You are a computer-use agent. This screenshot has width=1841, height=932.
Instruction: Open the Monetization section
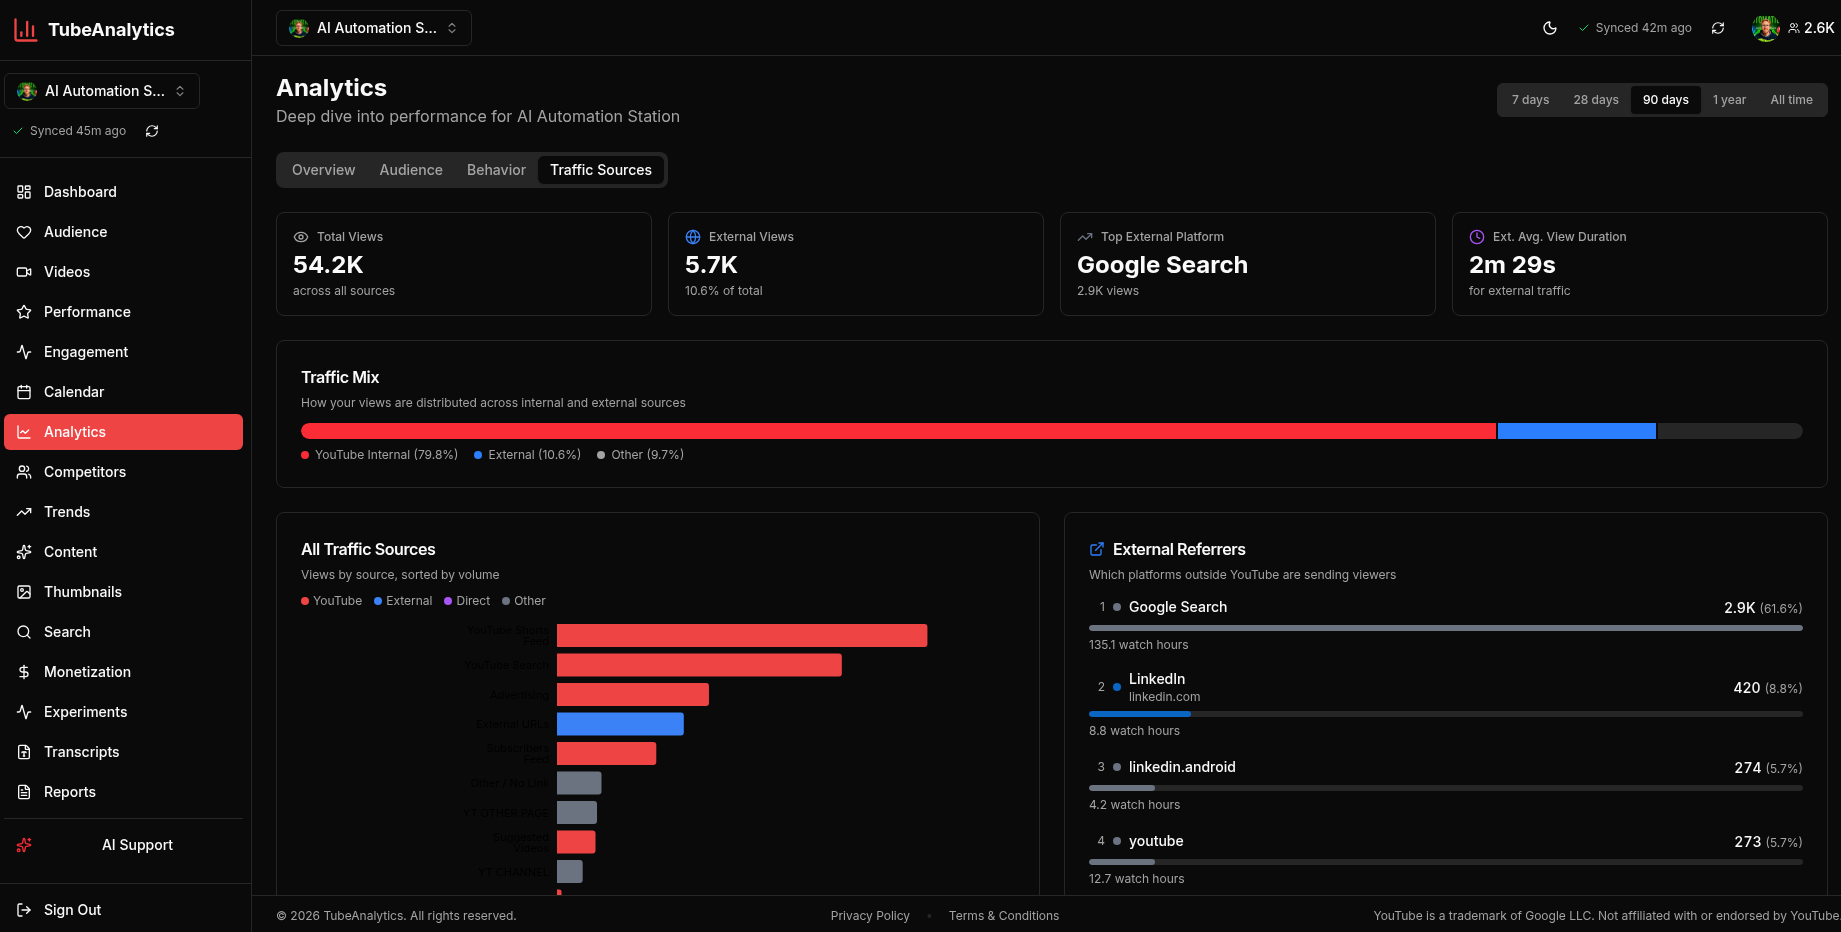click(87, 671)
